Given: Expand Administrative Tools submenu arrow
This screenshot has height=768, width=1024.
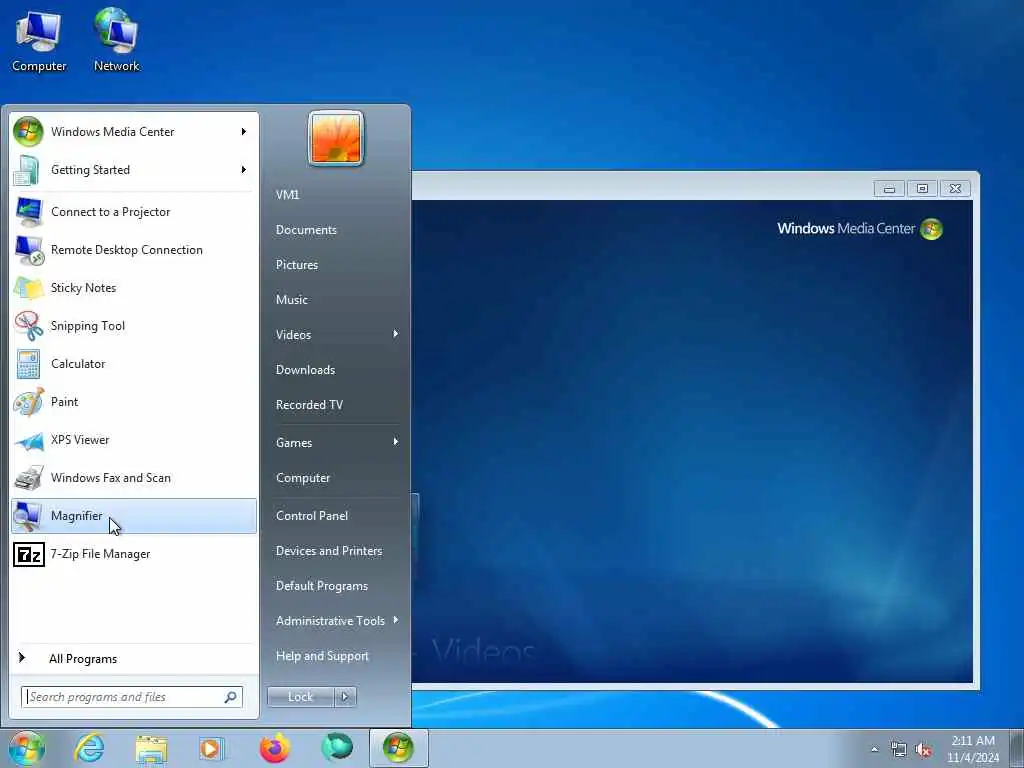Looking at the screenshot, I should coord(395,620).
